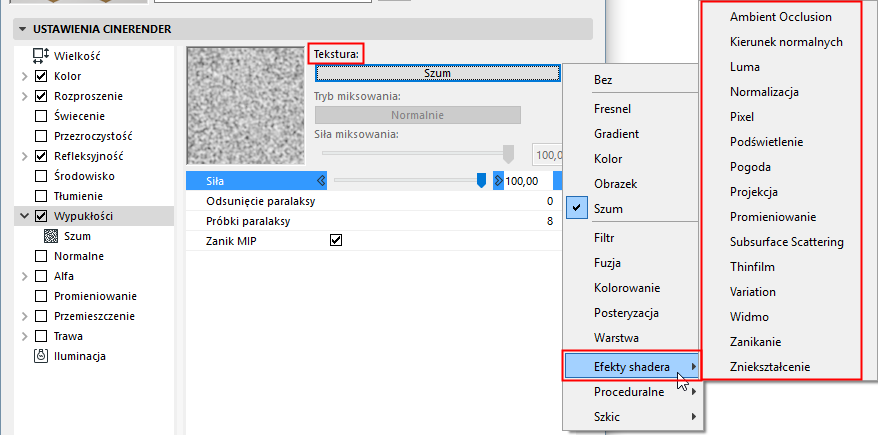Click the Siła strength slider handle
Screen dimensions: 878x435
(x=480, y=180)
